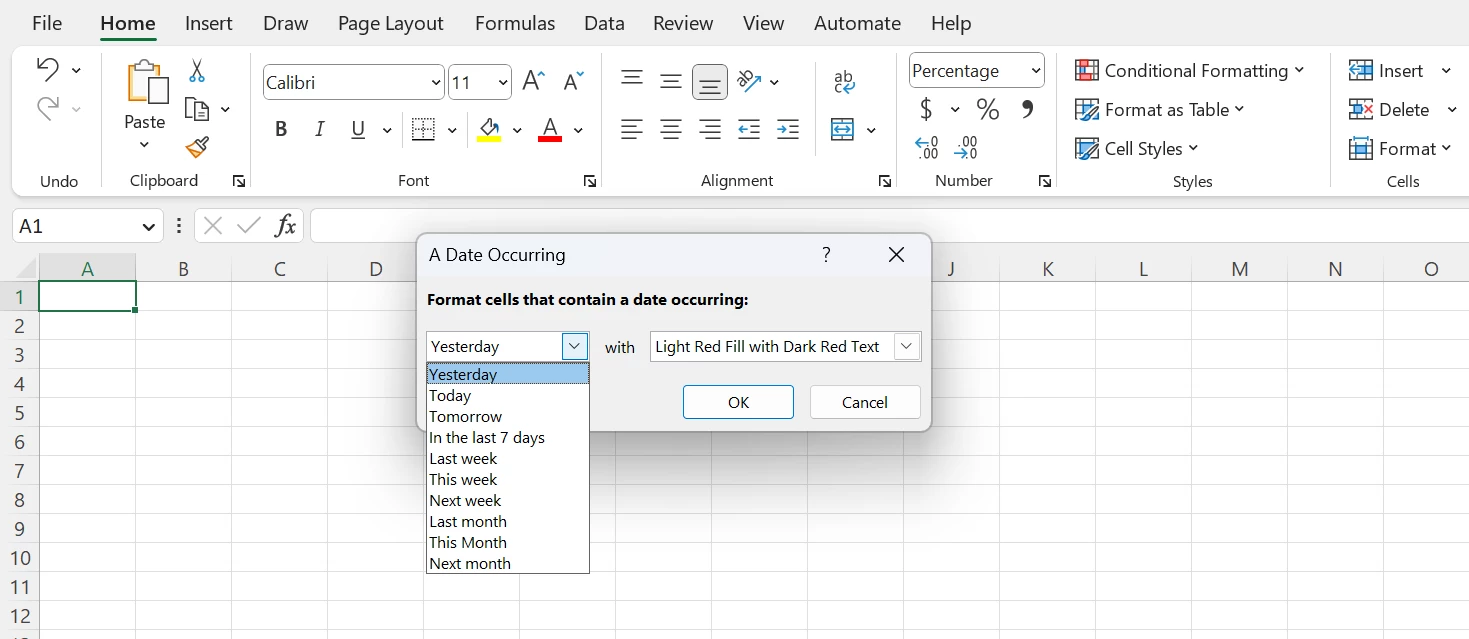Click the yellow Fill Color swatch
The image size is (1469, 639).
coord(489,130)
